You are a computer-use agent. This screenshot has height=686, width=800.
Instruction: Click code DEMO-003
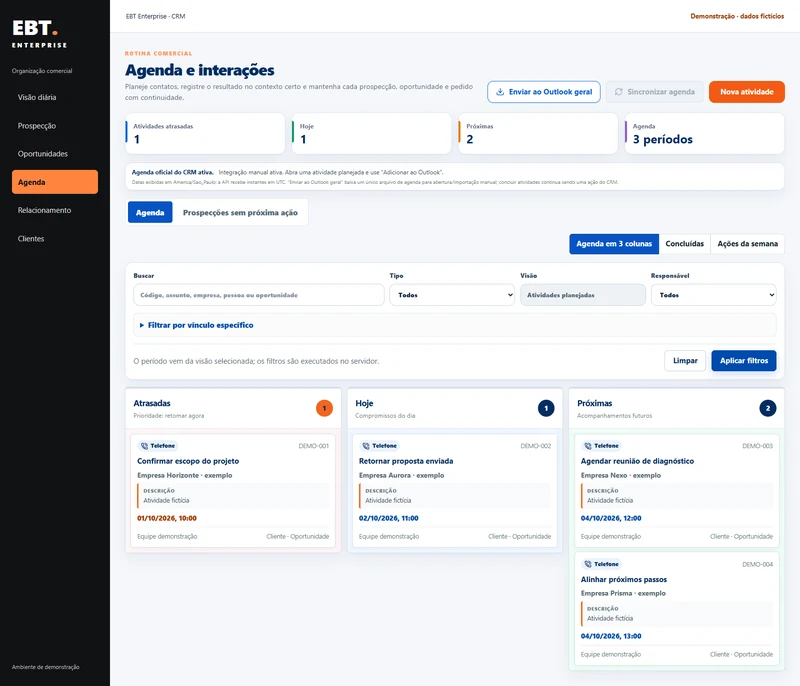tap(758, 446)
